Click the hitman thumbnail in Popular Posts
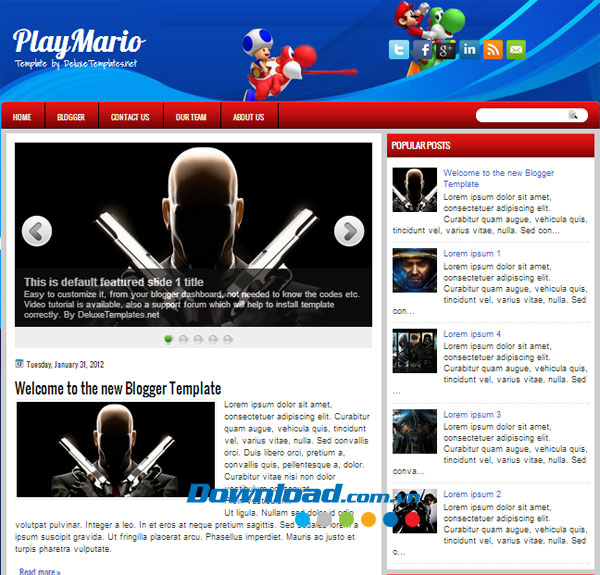This screenshot has width=600, height=575. pyautogui.click(x=414, y=190)
